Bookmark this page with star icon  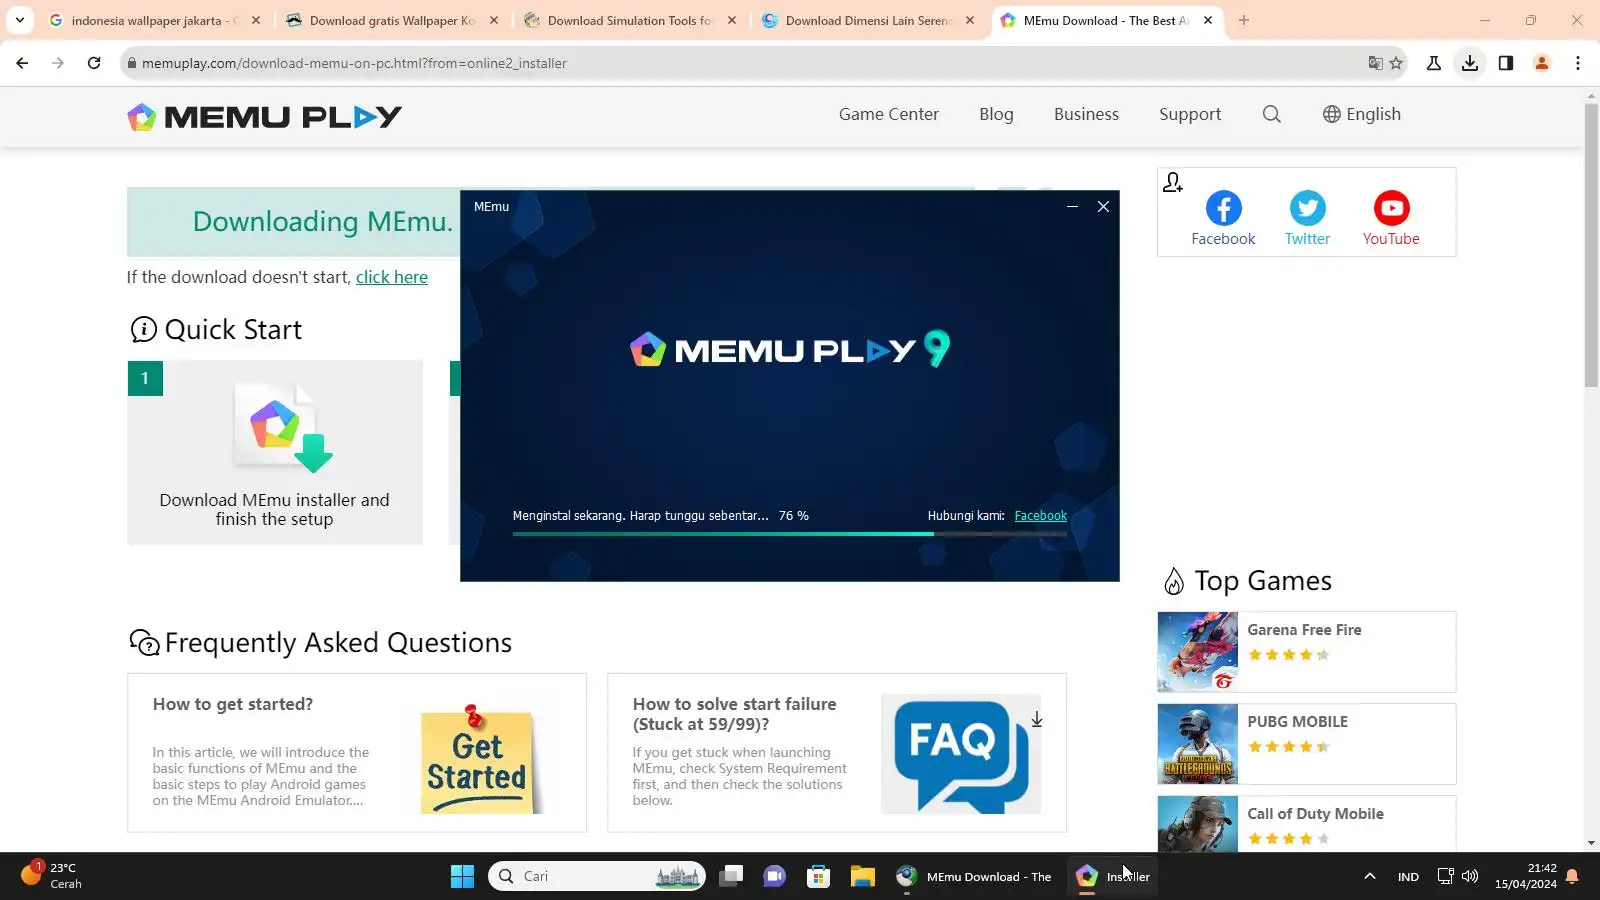pos(1396,63)
